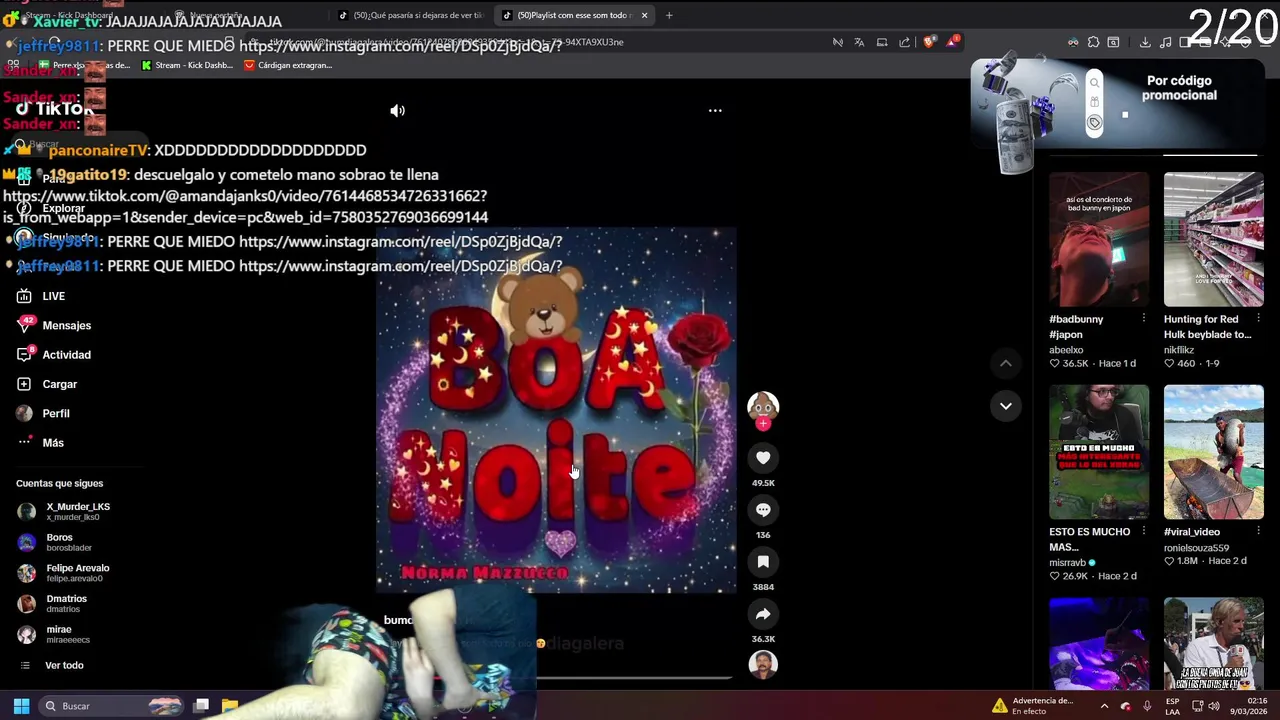Viewport: 1280px width, 720px height.
Task: Click Por código promocional text
Action: click(x=1180, y=88)
